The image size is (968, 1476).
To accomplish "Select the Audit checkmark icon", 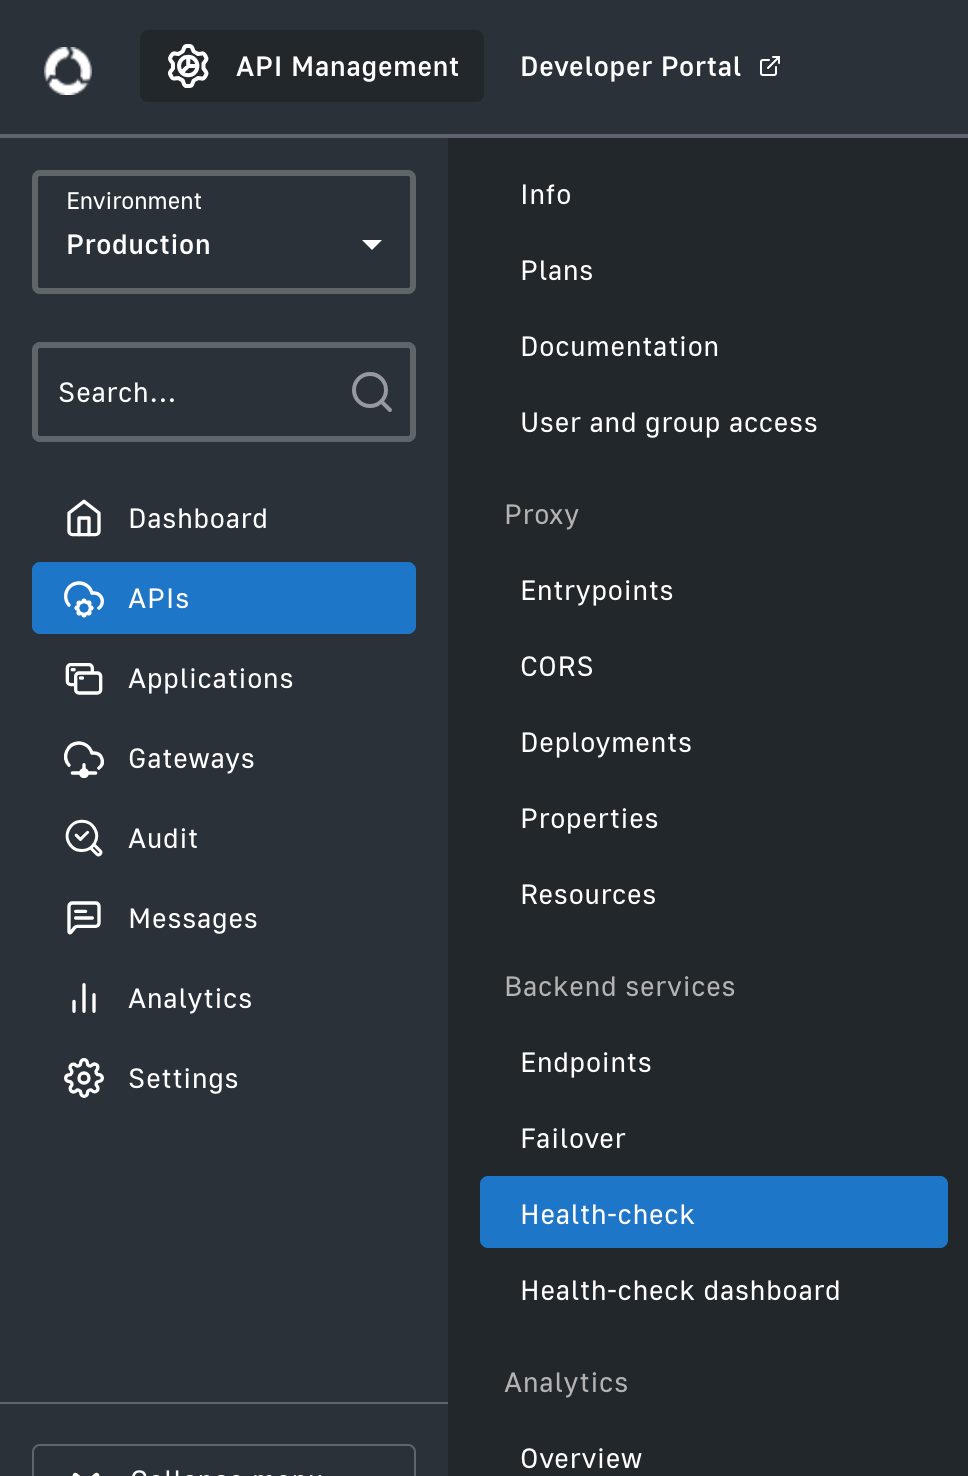I will click(x=84, y=838).
